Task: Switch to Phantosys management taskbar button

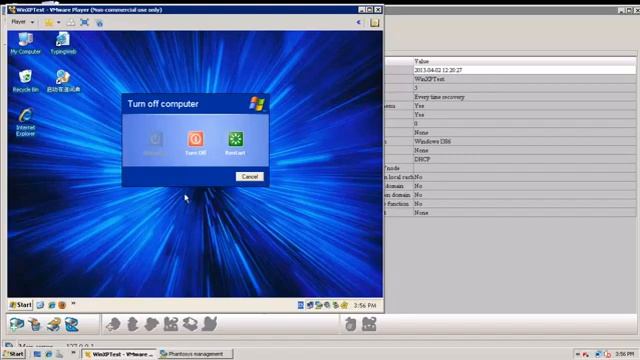Action: click(x=196, y=354)
